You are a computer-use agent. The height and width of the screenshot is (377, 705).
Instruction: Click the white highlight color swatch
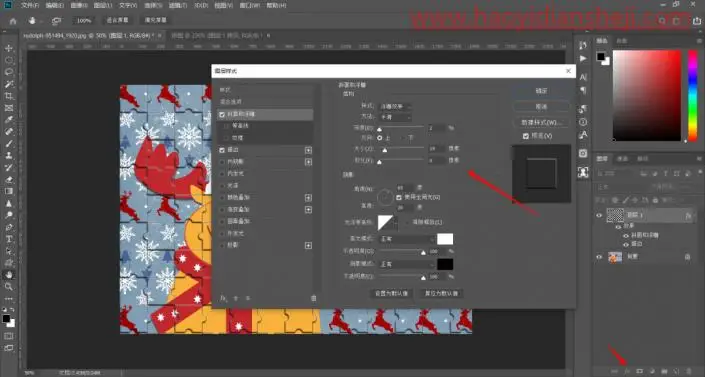(x=445, y=239)
